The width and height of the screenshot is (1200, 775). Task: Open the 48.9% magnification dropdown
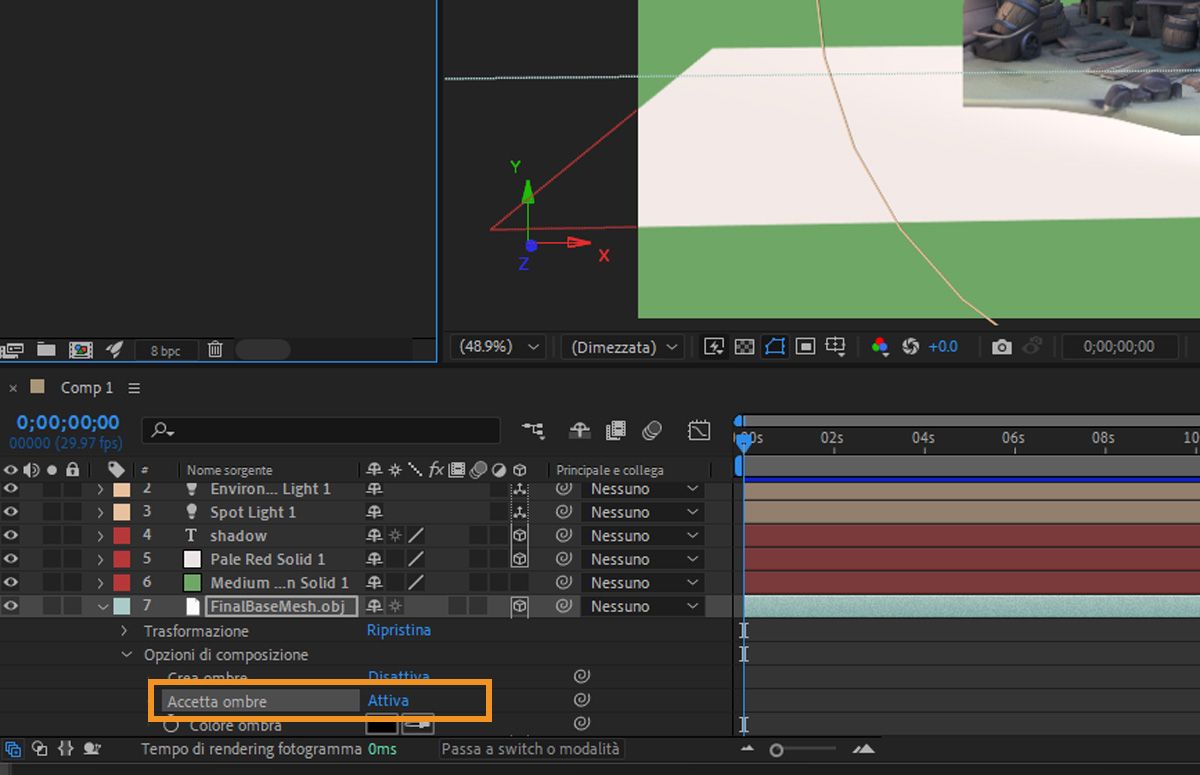[x=495, y=346]
